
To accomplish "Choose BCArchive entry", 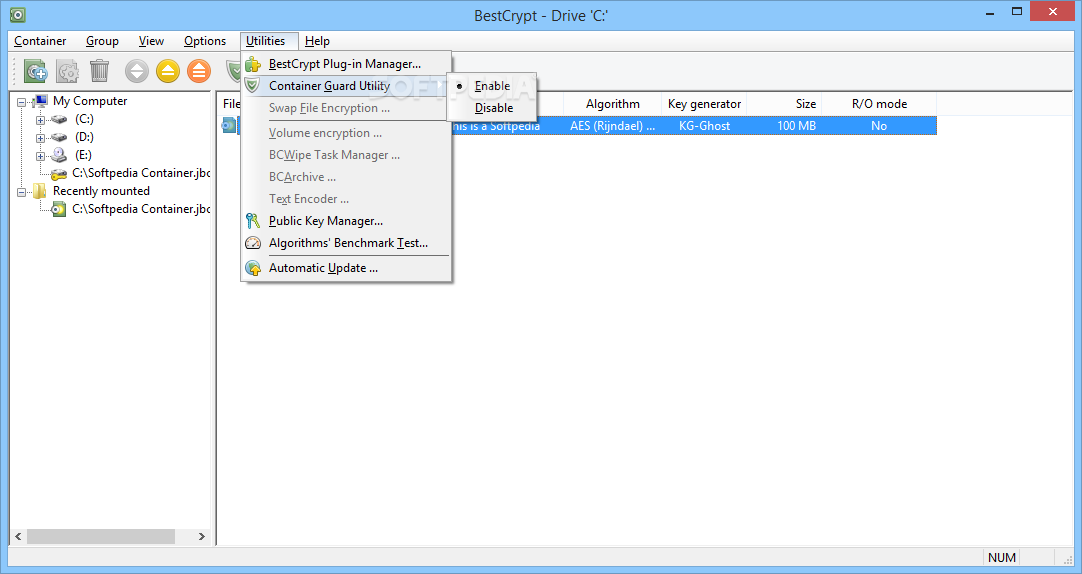I will click(346, 177).
